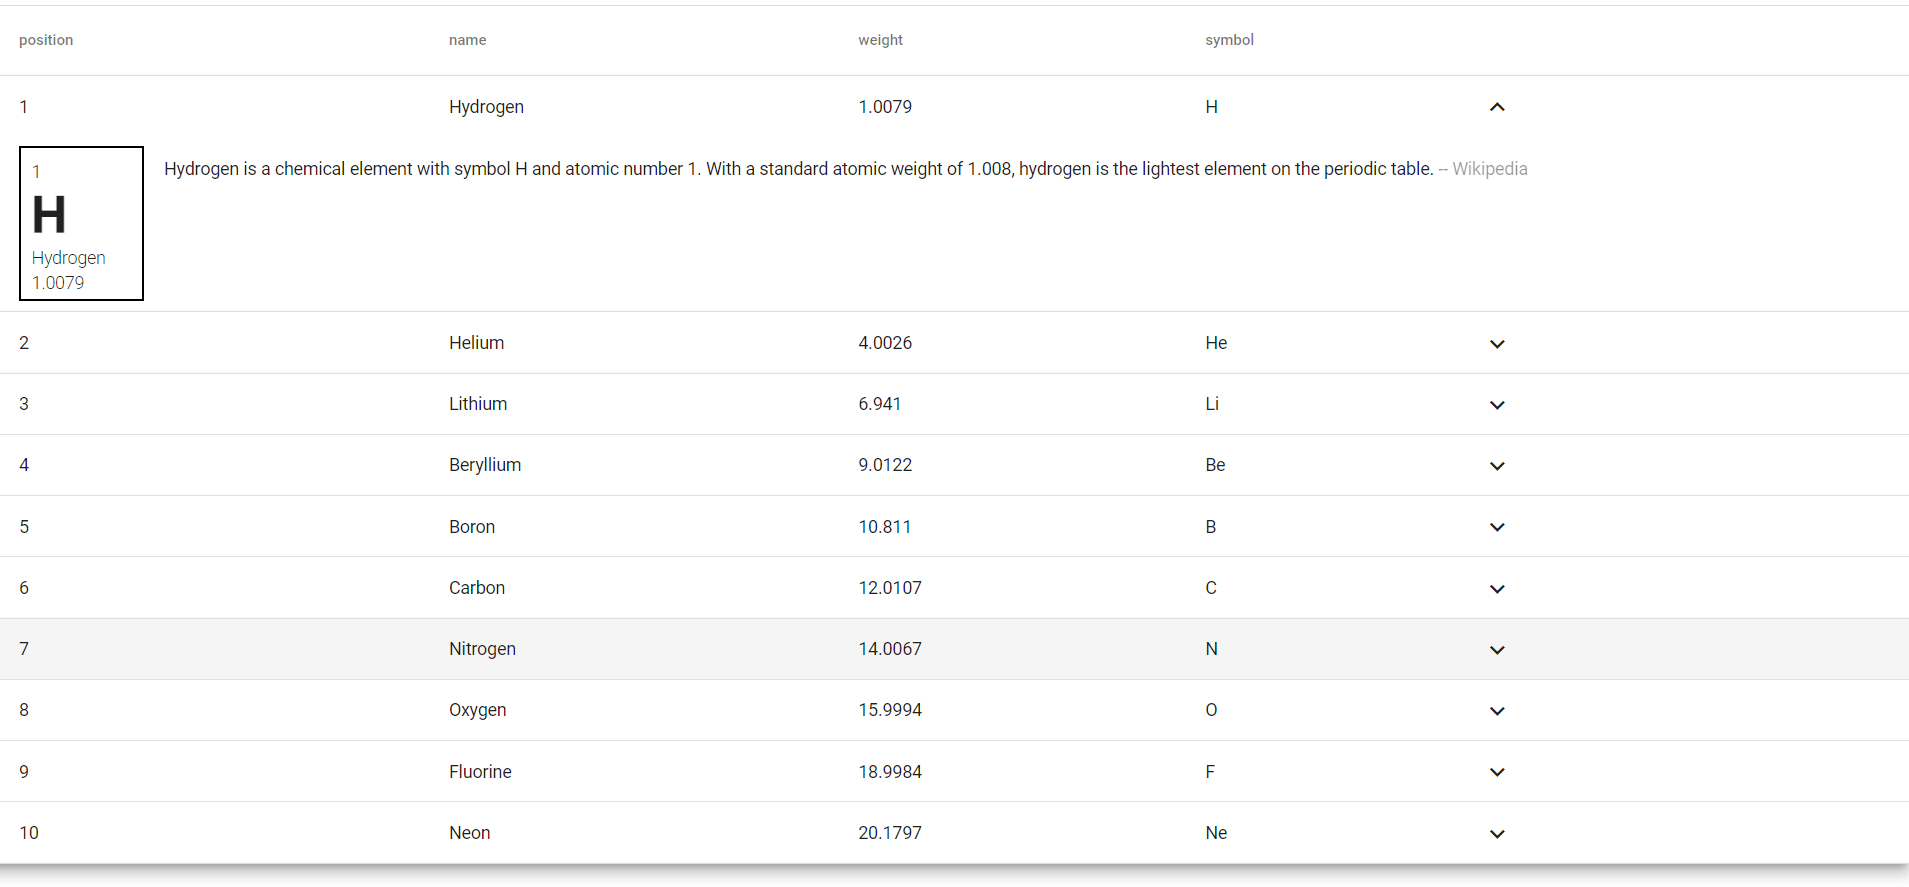The height and width of the screenshot is (887, 1909).
Task: Expand the Beryllium row chevron
Action: [1497, 466]
